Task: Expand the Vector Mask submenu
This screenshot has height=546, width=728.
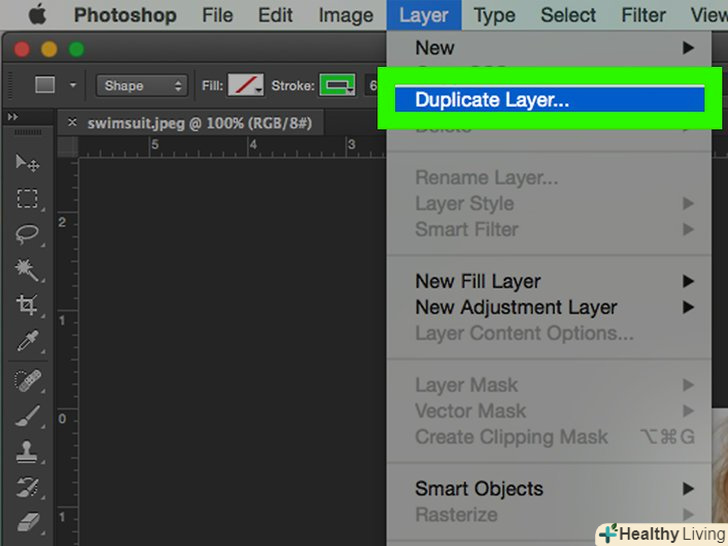Action: tap(549, 411)
